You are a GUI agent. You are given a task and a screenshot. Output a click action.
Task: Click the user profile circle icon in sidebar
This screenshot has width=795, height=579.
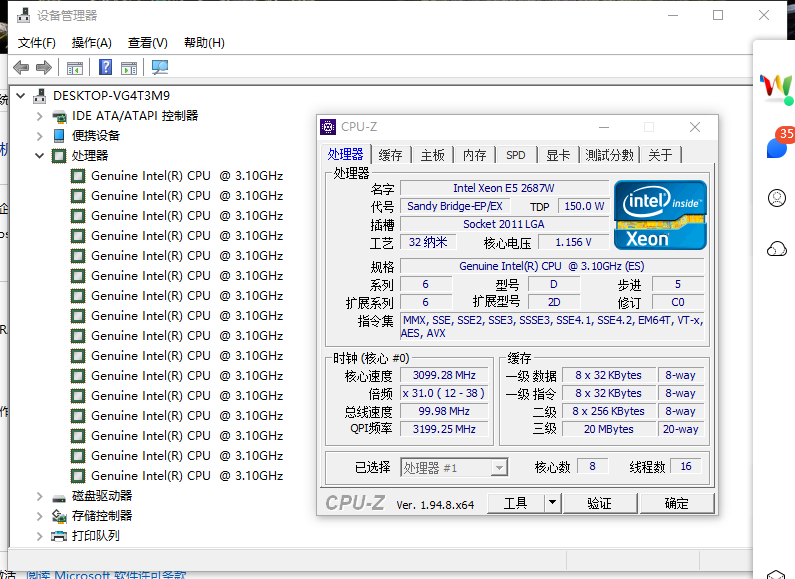(x=777, y=198)
